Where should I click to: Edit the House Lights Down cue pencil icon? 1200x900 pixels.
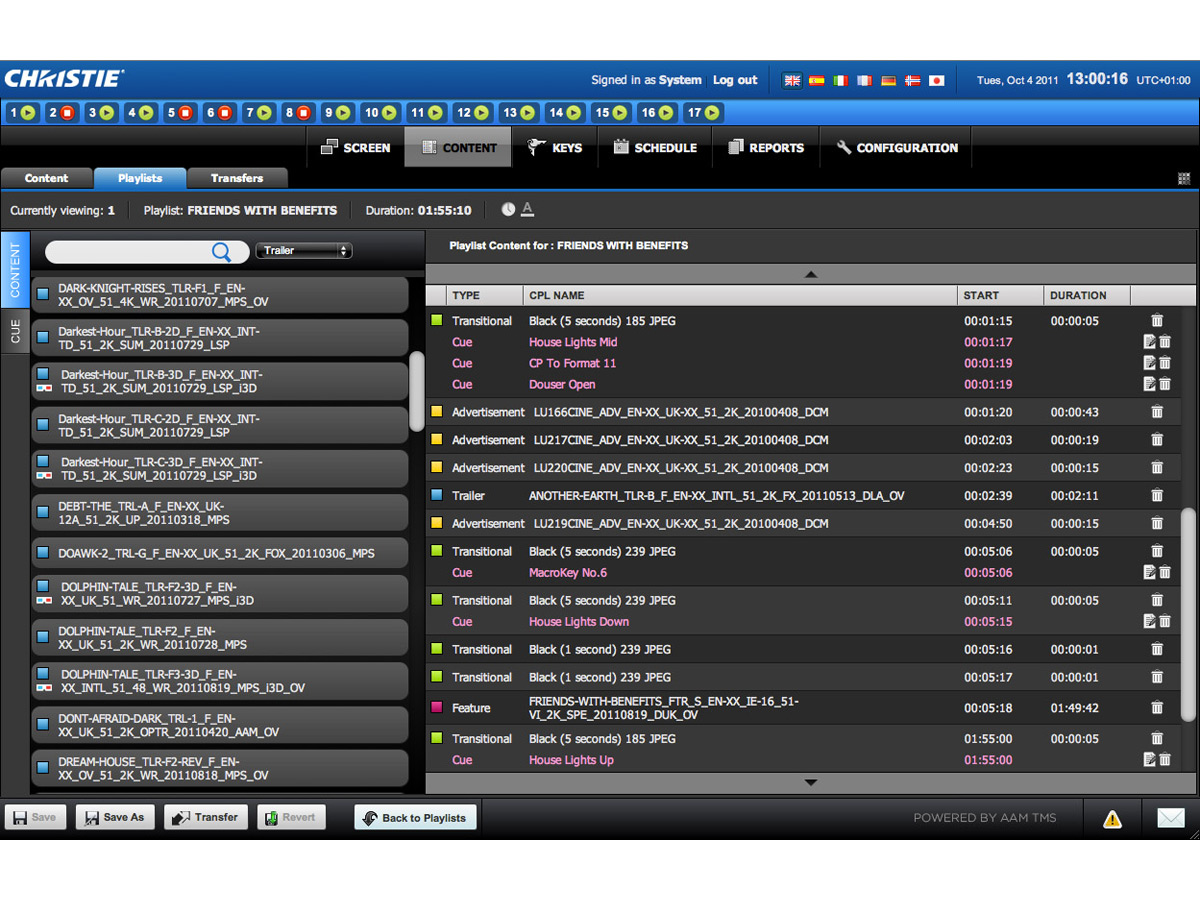1148,621
